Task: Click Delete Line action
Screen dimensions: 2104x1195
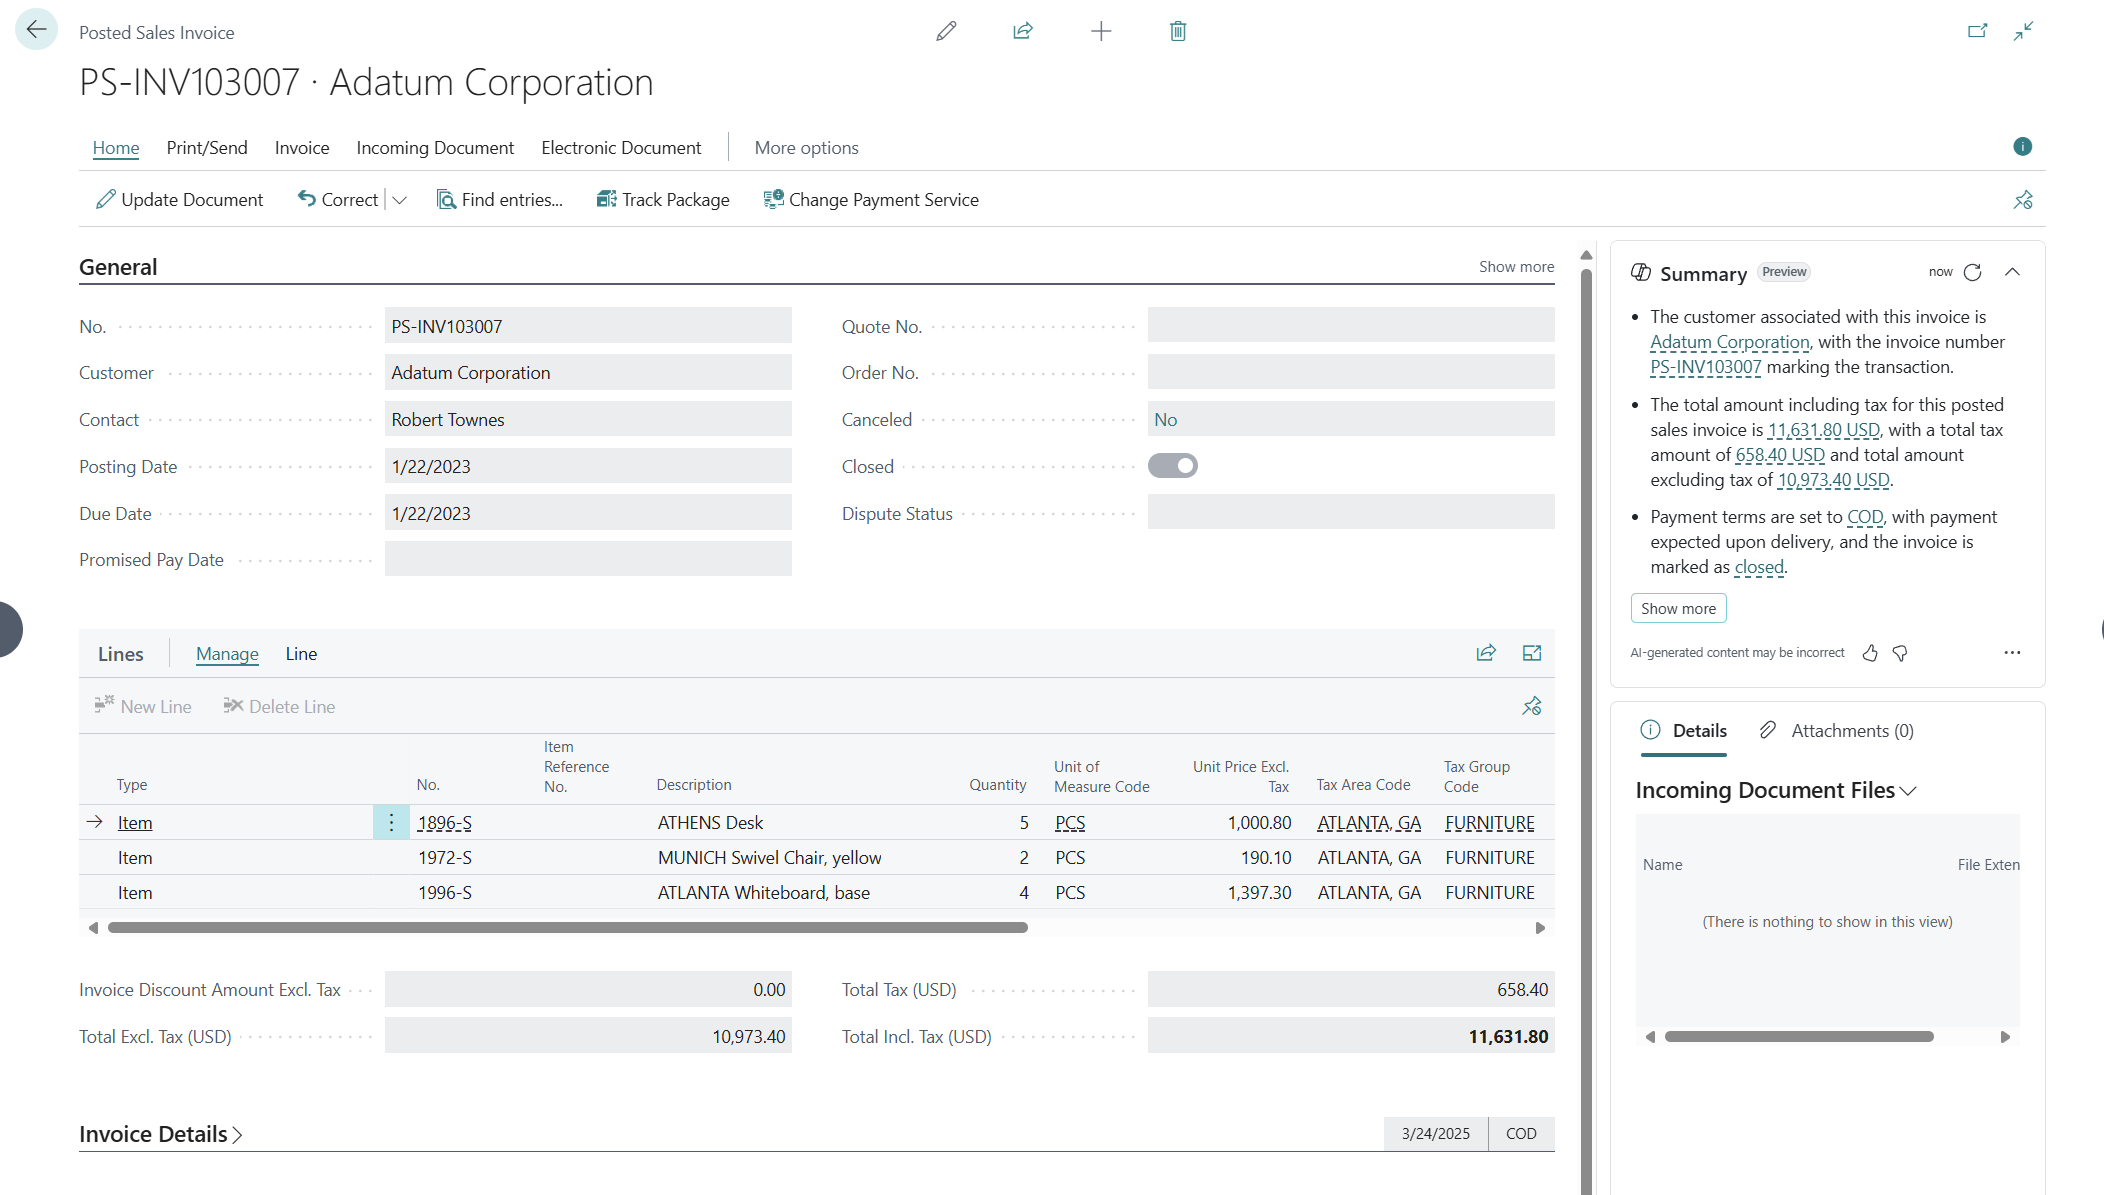Action: point(279,706)
